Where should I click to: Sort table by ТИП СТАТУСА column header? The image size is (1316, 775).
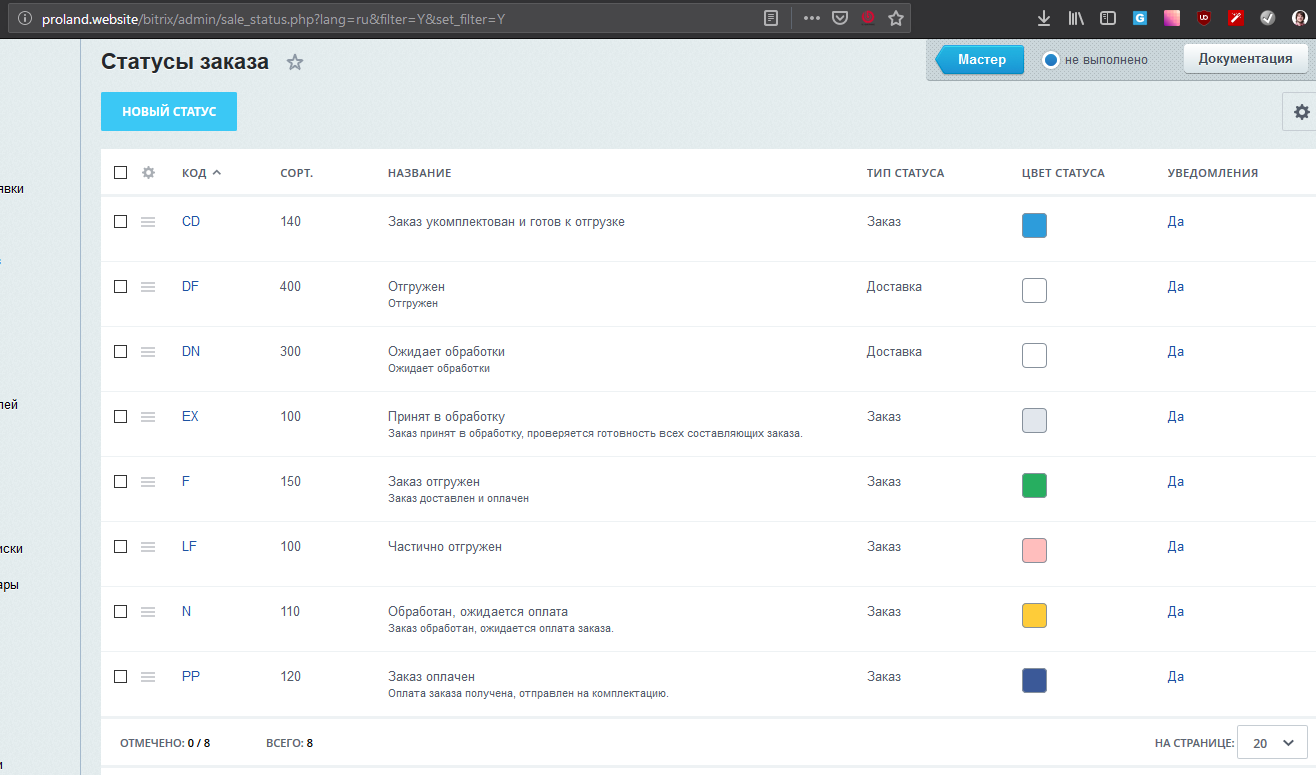click(x=905, y=173)
